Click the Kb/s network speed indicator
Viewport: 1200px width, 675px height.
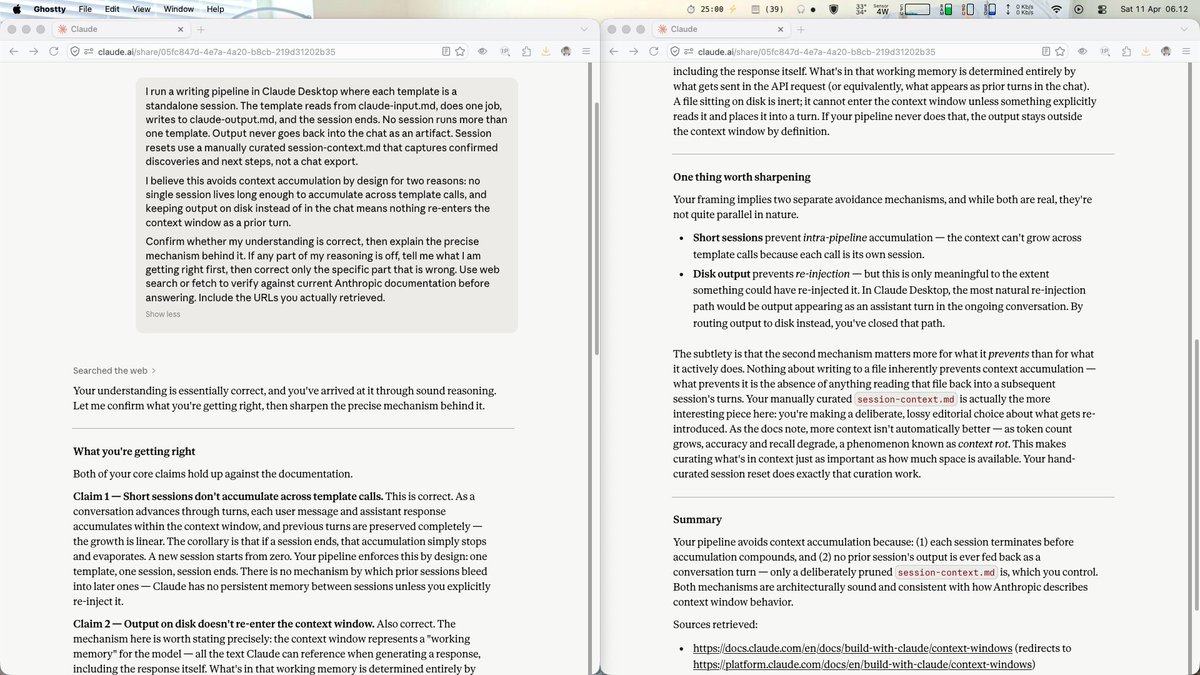point(1022,9)
